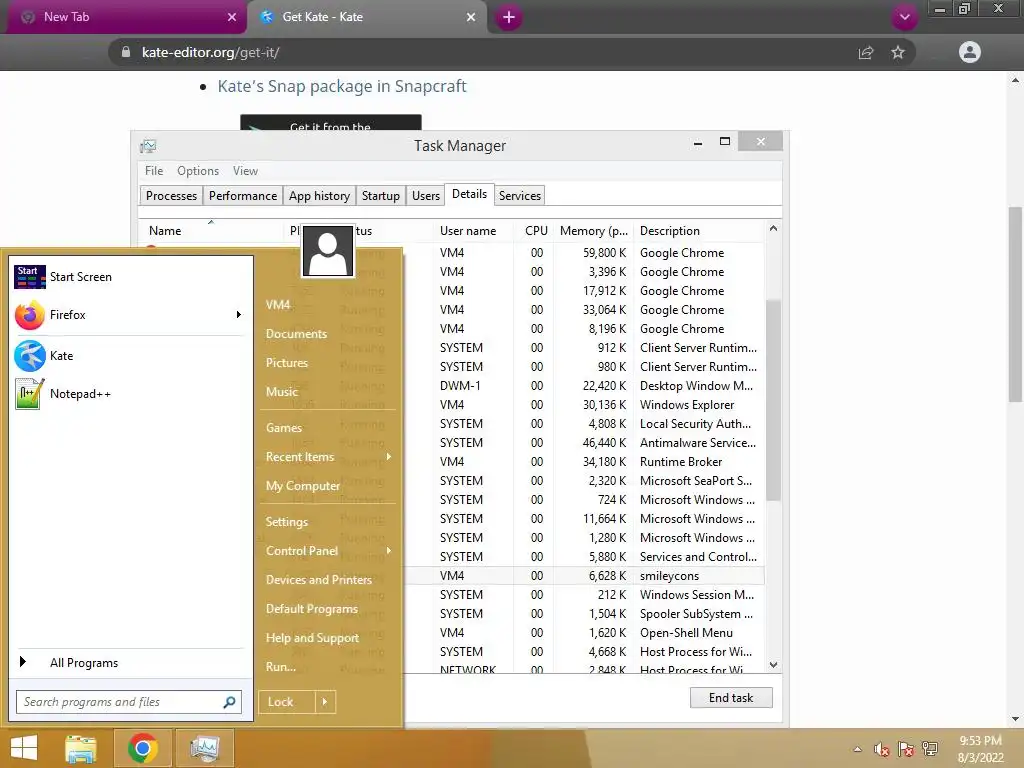Viewport: 1024px width, 768px height.
Task: Open Action Center flag tray icon
Action: 906,749
